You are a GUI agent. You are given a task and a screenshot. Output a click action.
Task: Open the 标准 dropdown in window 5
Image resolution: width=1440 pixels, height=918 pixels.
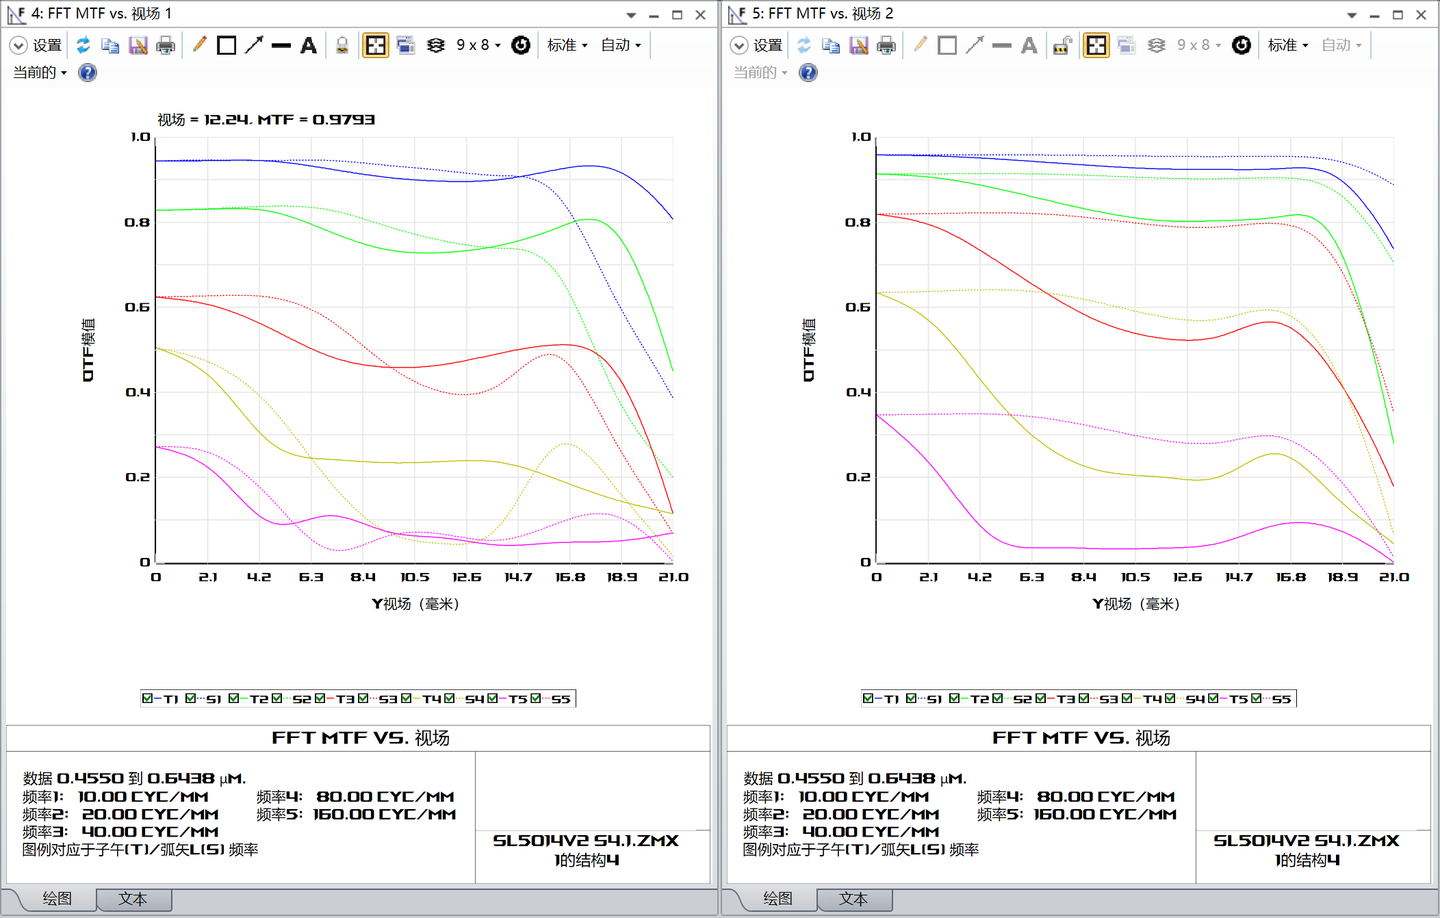(x=1288, y=45)
